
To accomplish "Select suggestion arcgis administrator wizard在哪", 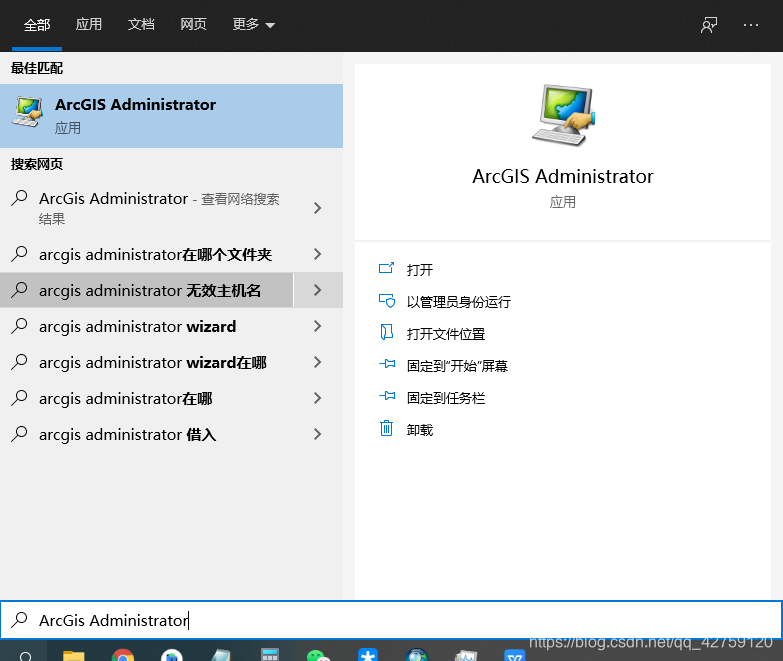I will click(x=146, y=362).
